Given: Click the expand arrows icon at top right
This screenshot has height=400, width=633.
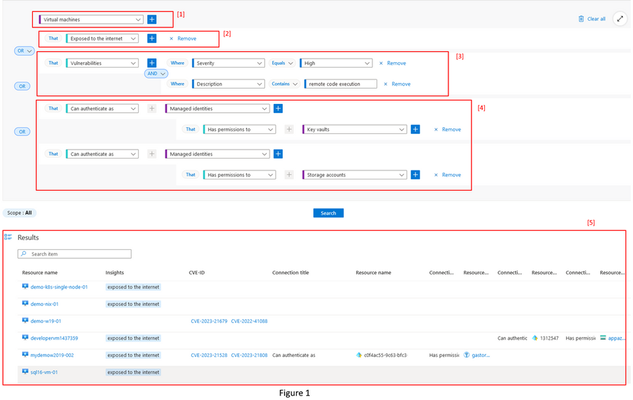Looking at the screenshot, I should point(620,19).
